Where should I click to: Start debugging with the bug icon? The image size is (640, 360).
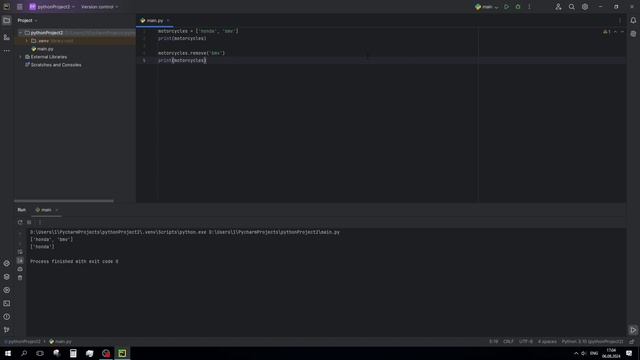[x=518, y=7]
